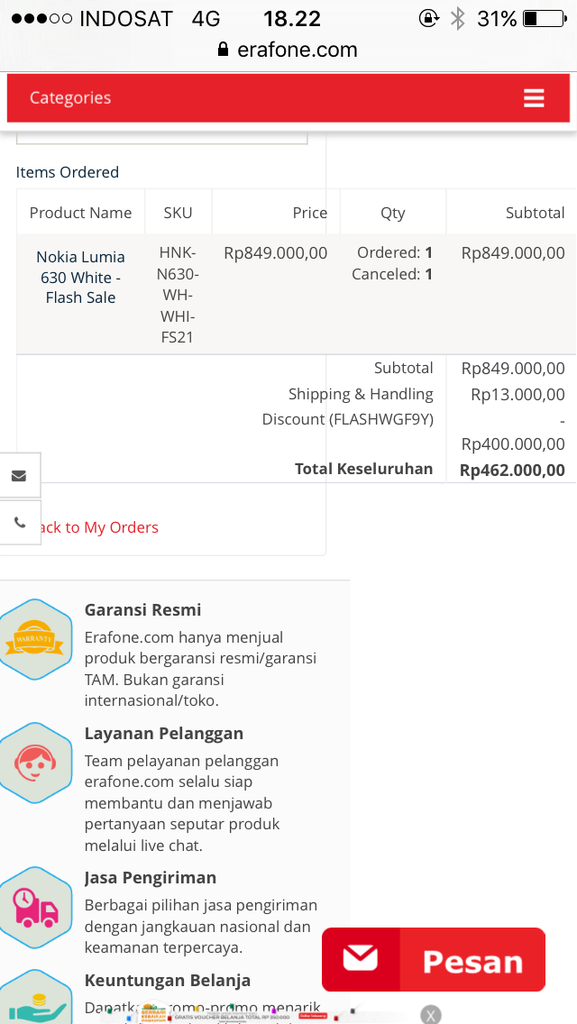
Task: Select the Garansi Resmi heading
Action: [143, 610]
